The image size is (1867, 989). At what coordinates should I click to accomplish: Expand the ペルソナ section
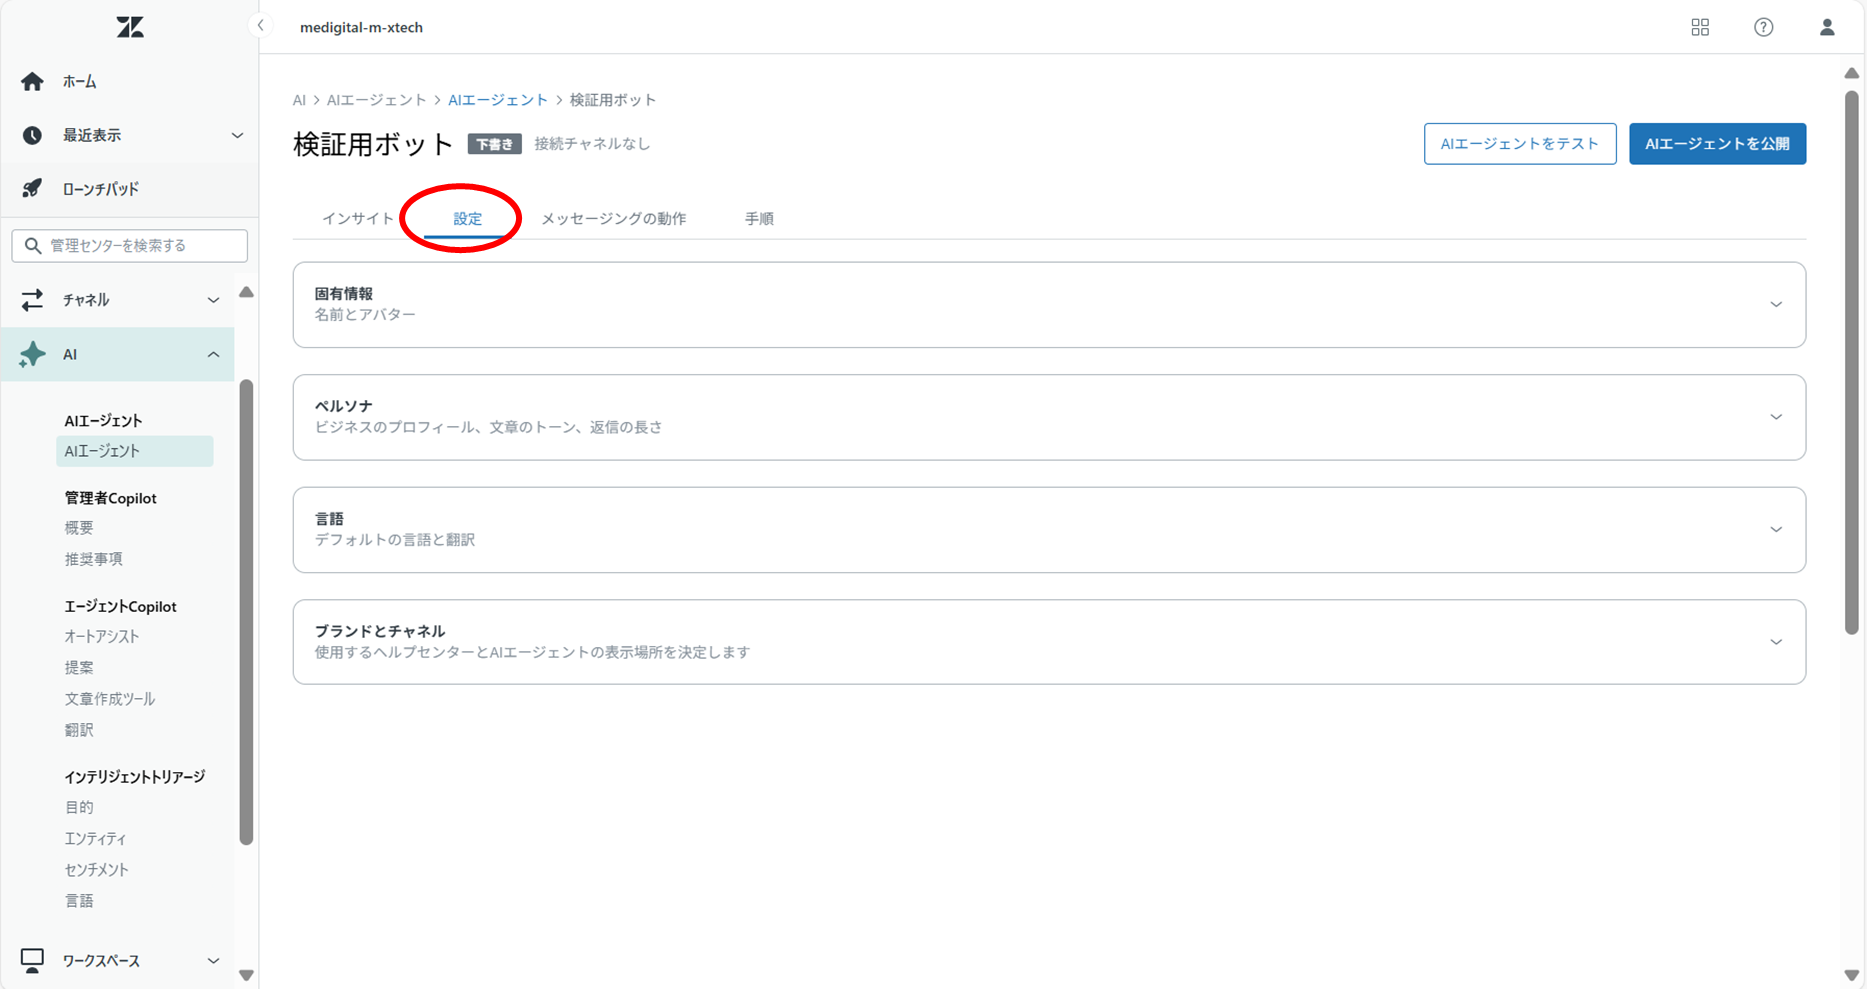click(1049, 418)
